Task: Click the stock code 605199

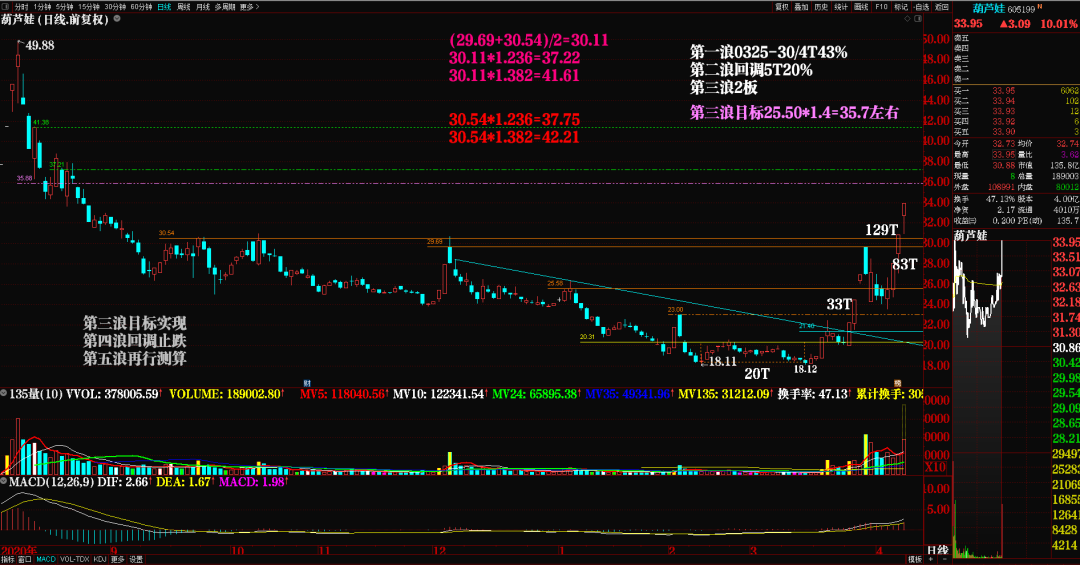Action: point(1021,9)
